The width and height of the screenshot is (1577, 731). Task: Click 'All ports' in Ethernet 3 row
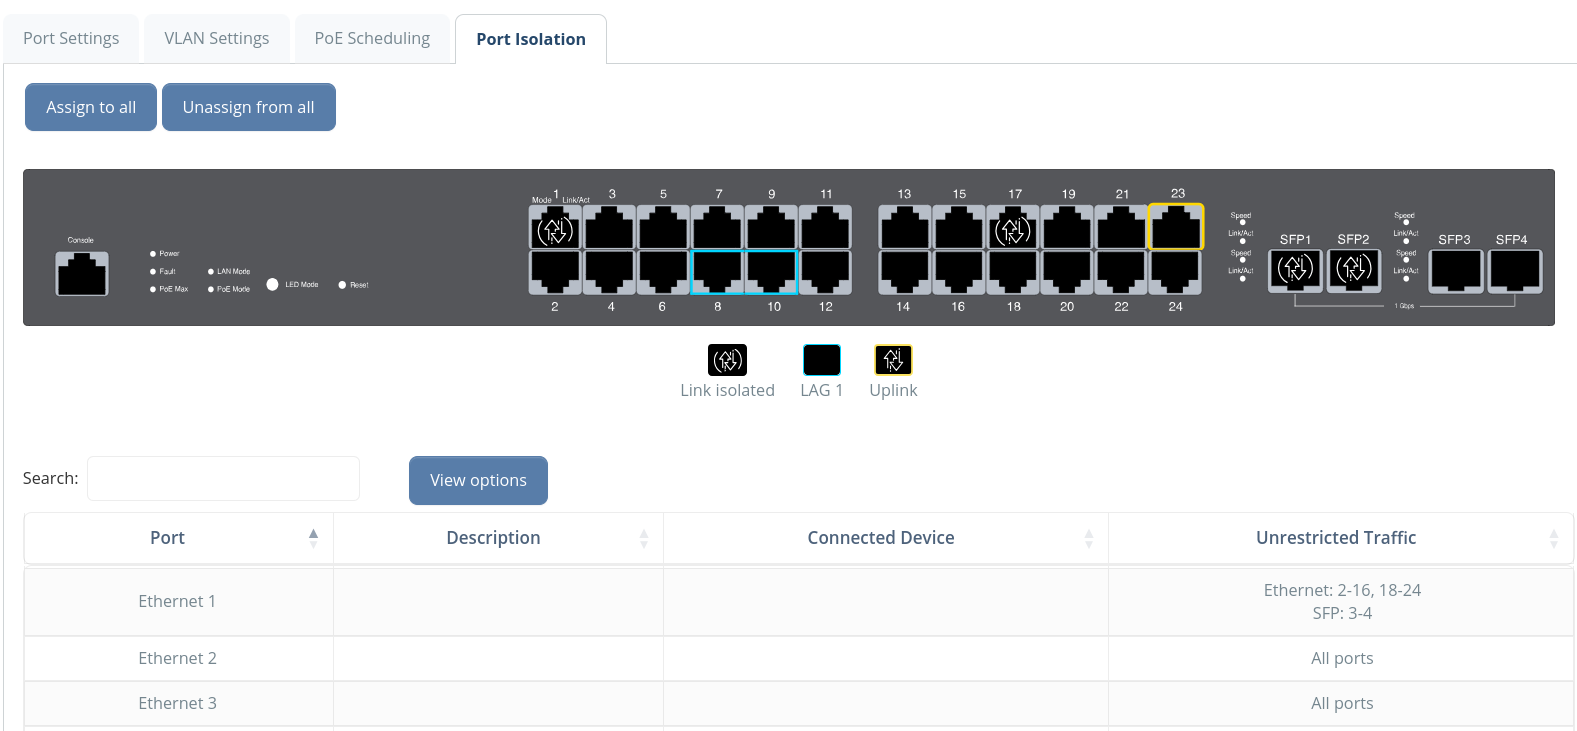[x=1342, y=703]
